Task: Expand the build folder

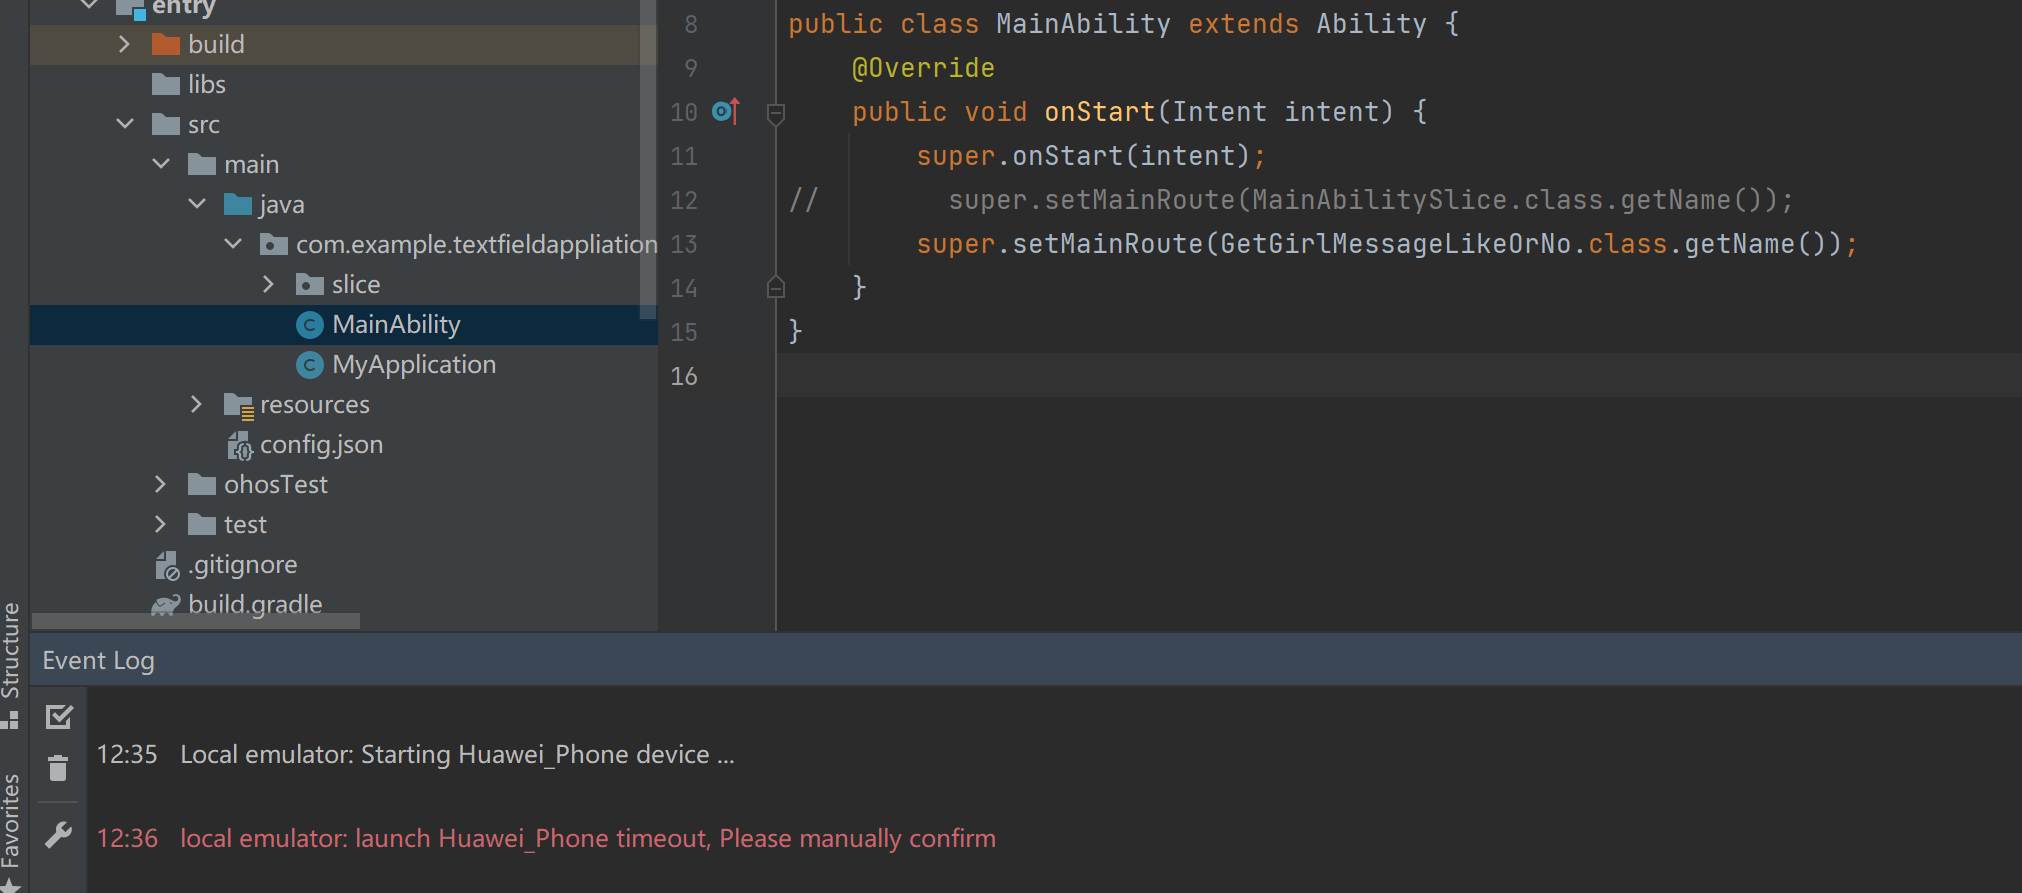Action: [124, 44]
